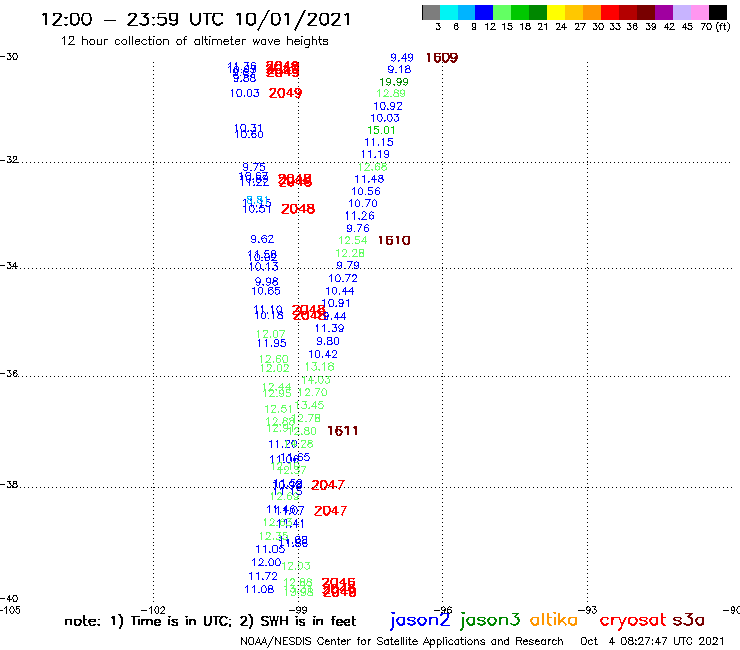Click the subtitle about altimeter wave heights
This screenshot has width=740, height=650.
[194, 41]
